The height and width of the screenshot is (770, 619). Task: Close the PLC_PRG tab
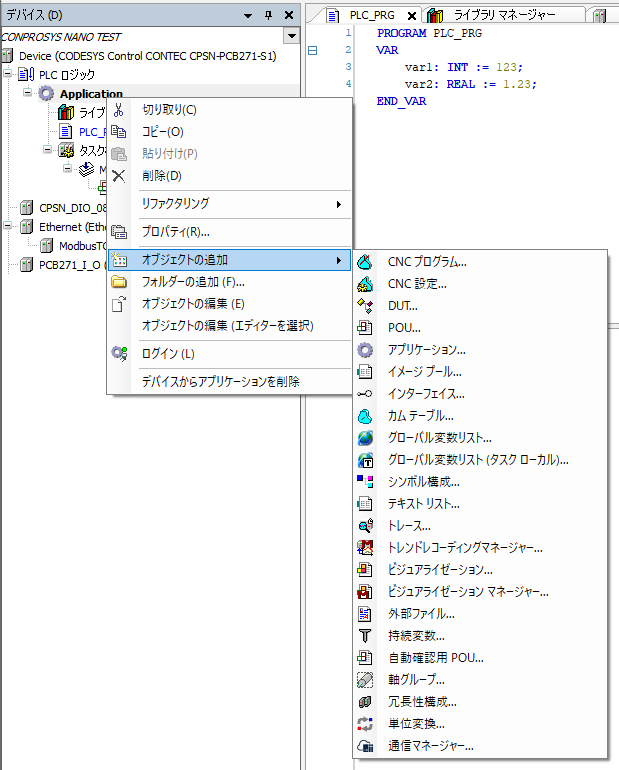[x=412, y=16]
